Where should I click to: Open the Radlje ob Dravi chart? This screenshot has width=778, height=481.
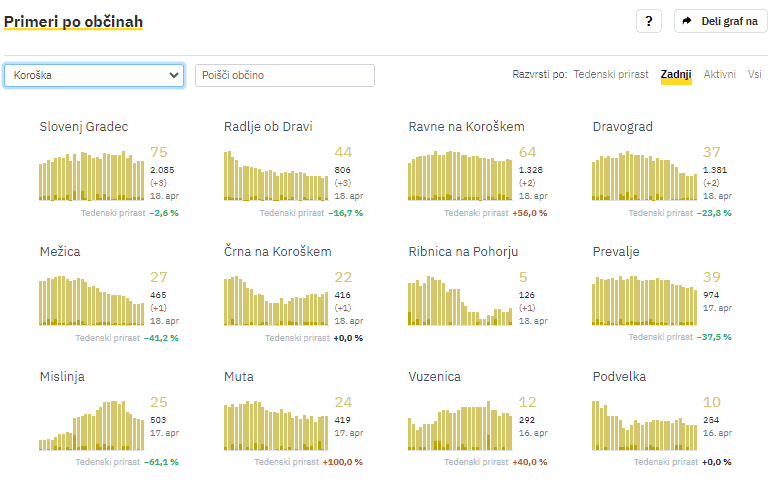click(275, 177)
